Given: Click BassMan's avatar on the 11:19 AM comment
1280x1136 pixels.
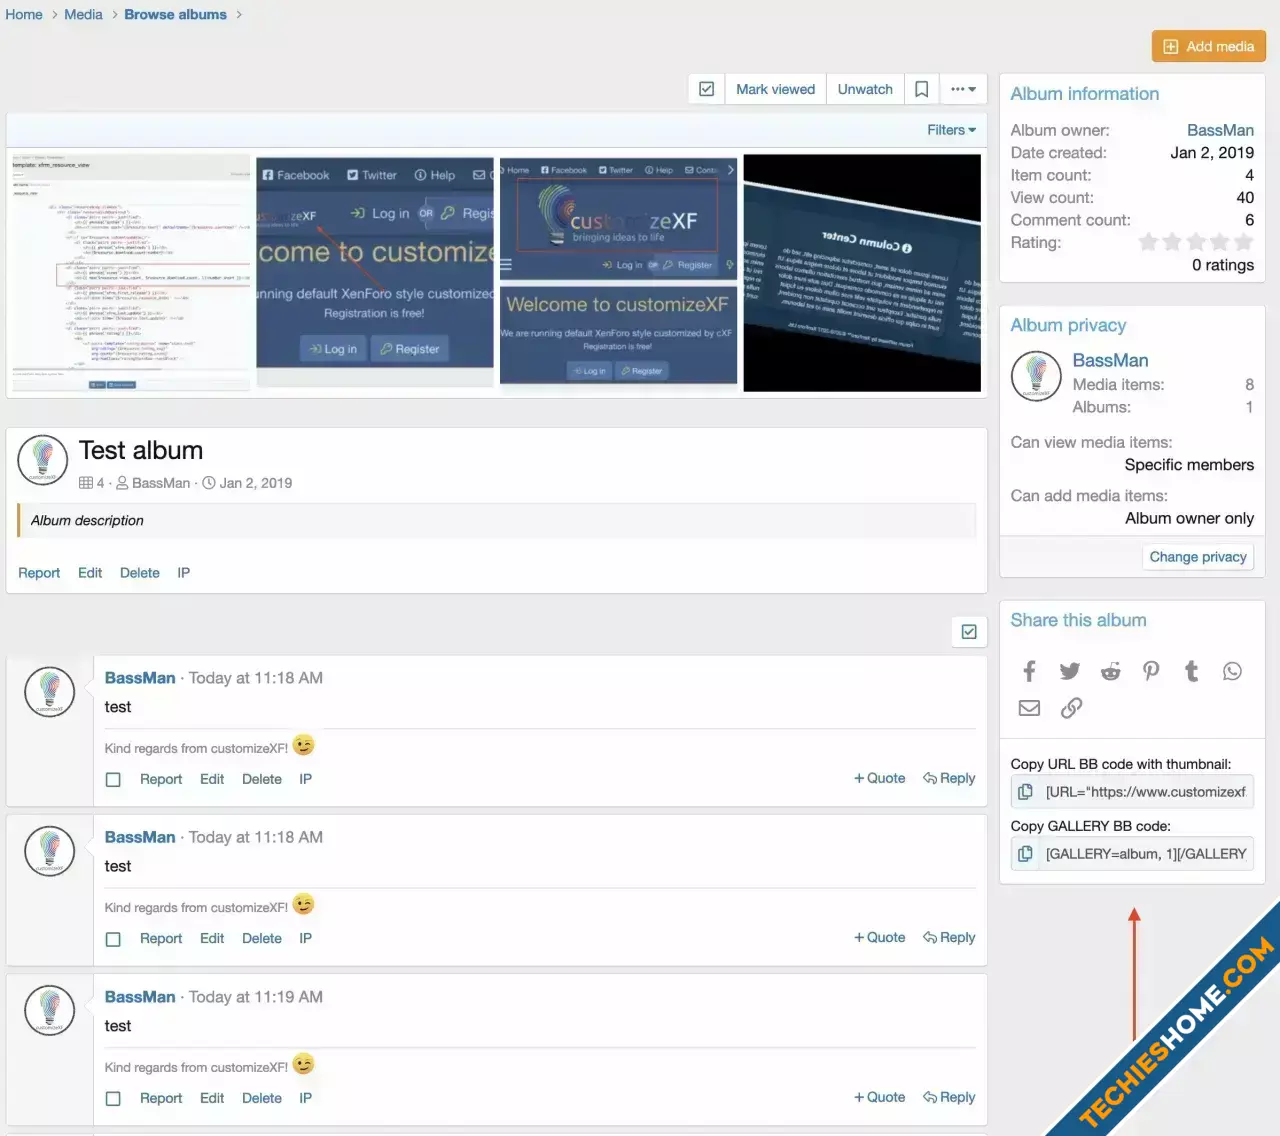Looking at the screenshot, I should click(x=50, y=1011).
